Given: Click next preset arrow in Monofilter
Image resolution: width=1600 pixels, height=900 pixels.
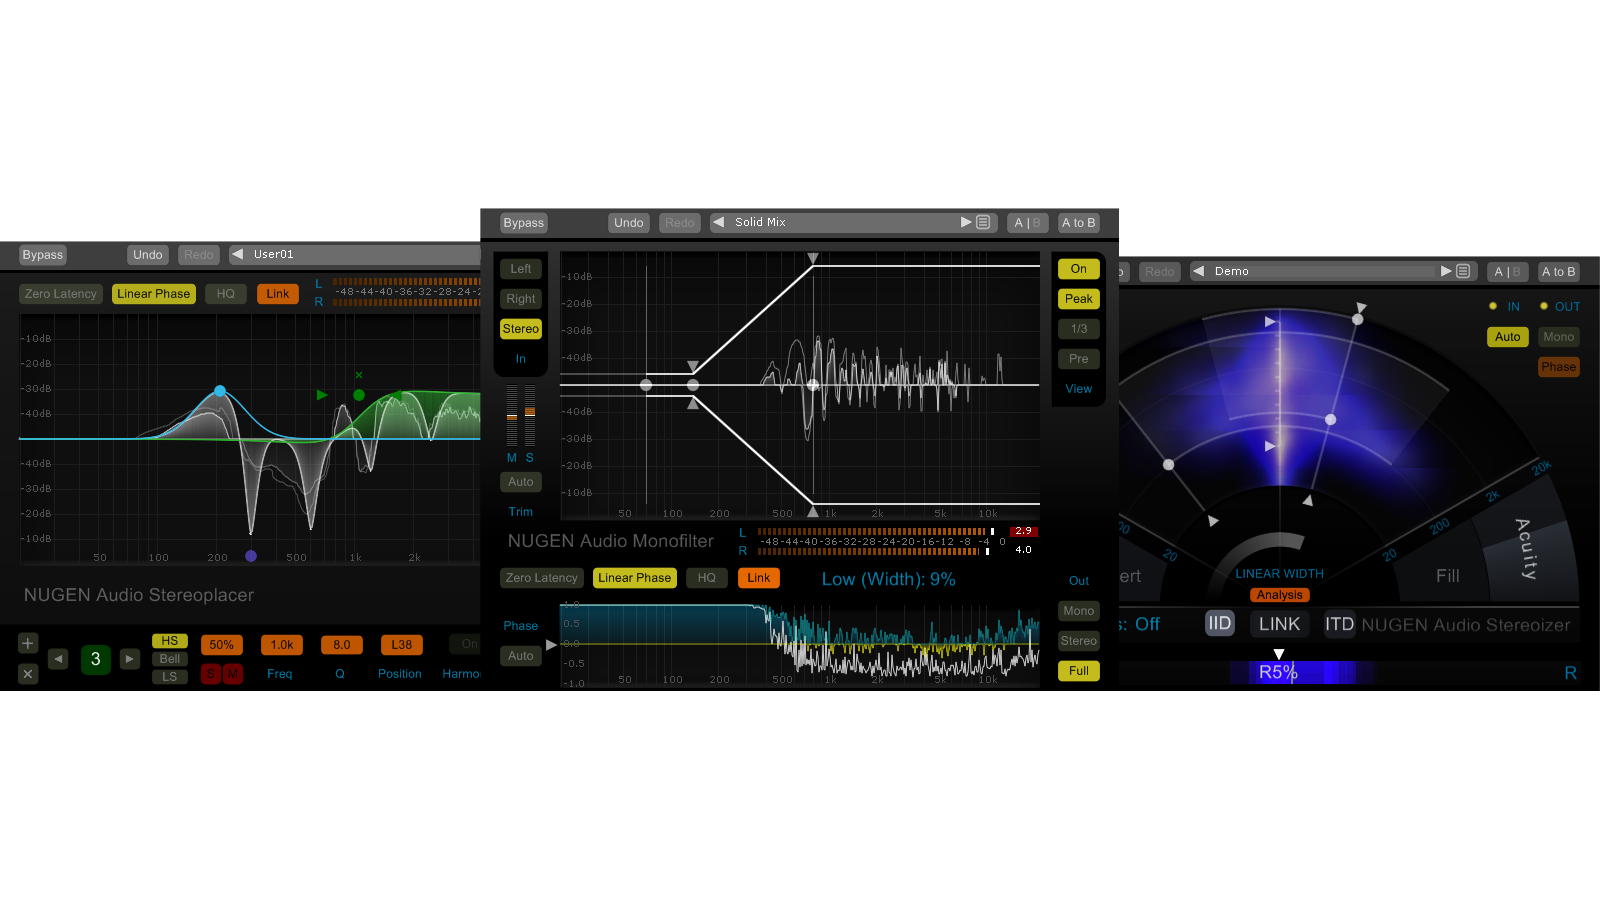Looking at the screenshot, I should 966,222.
